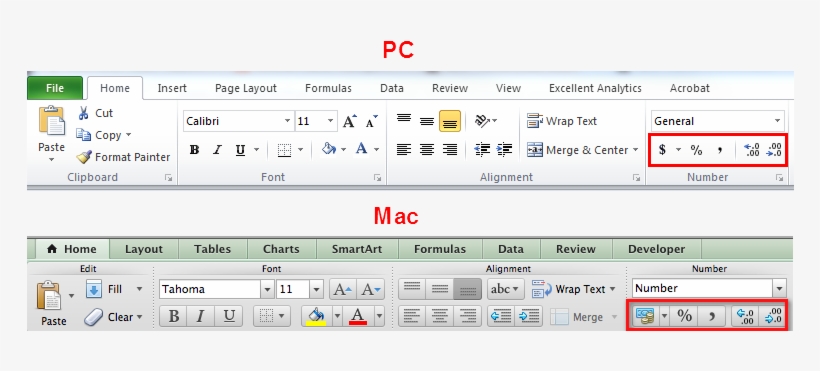This screenshot has width=820, height=371.
Task: Open Orientation tool in PC ribbon
Action: click(483, 121)
